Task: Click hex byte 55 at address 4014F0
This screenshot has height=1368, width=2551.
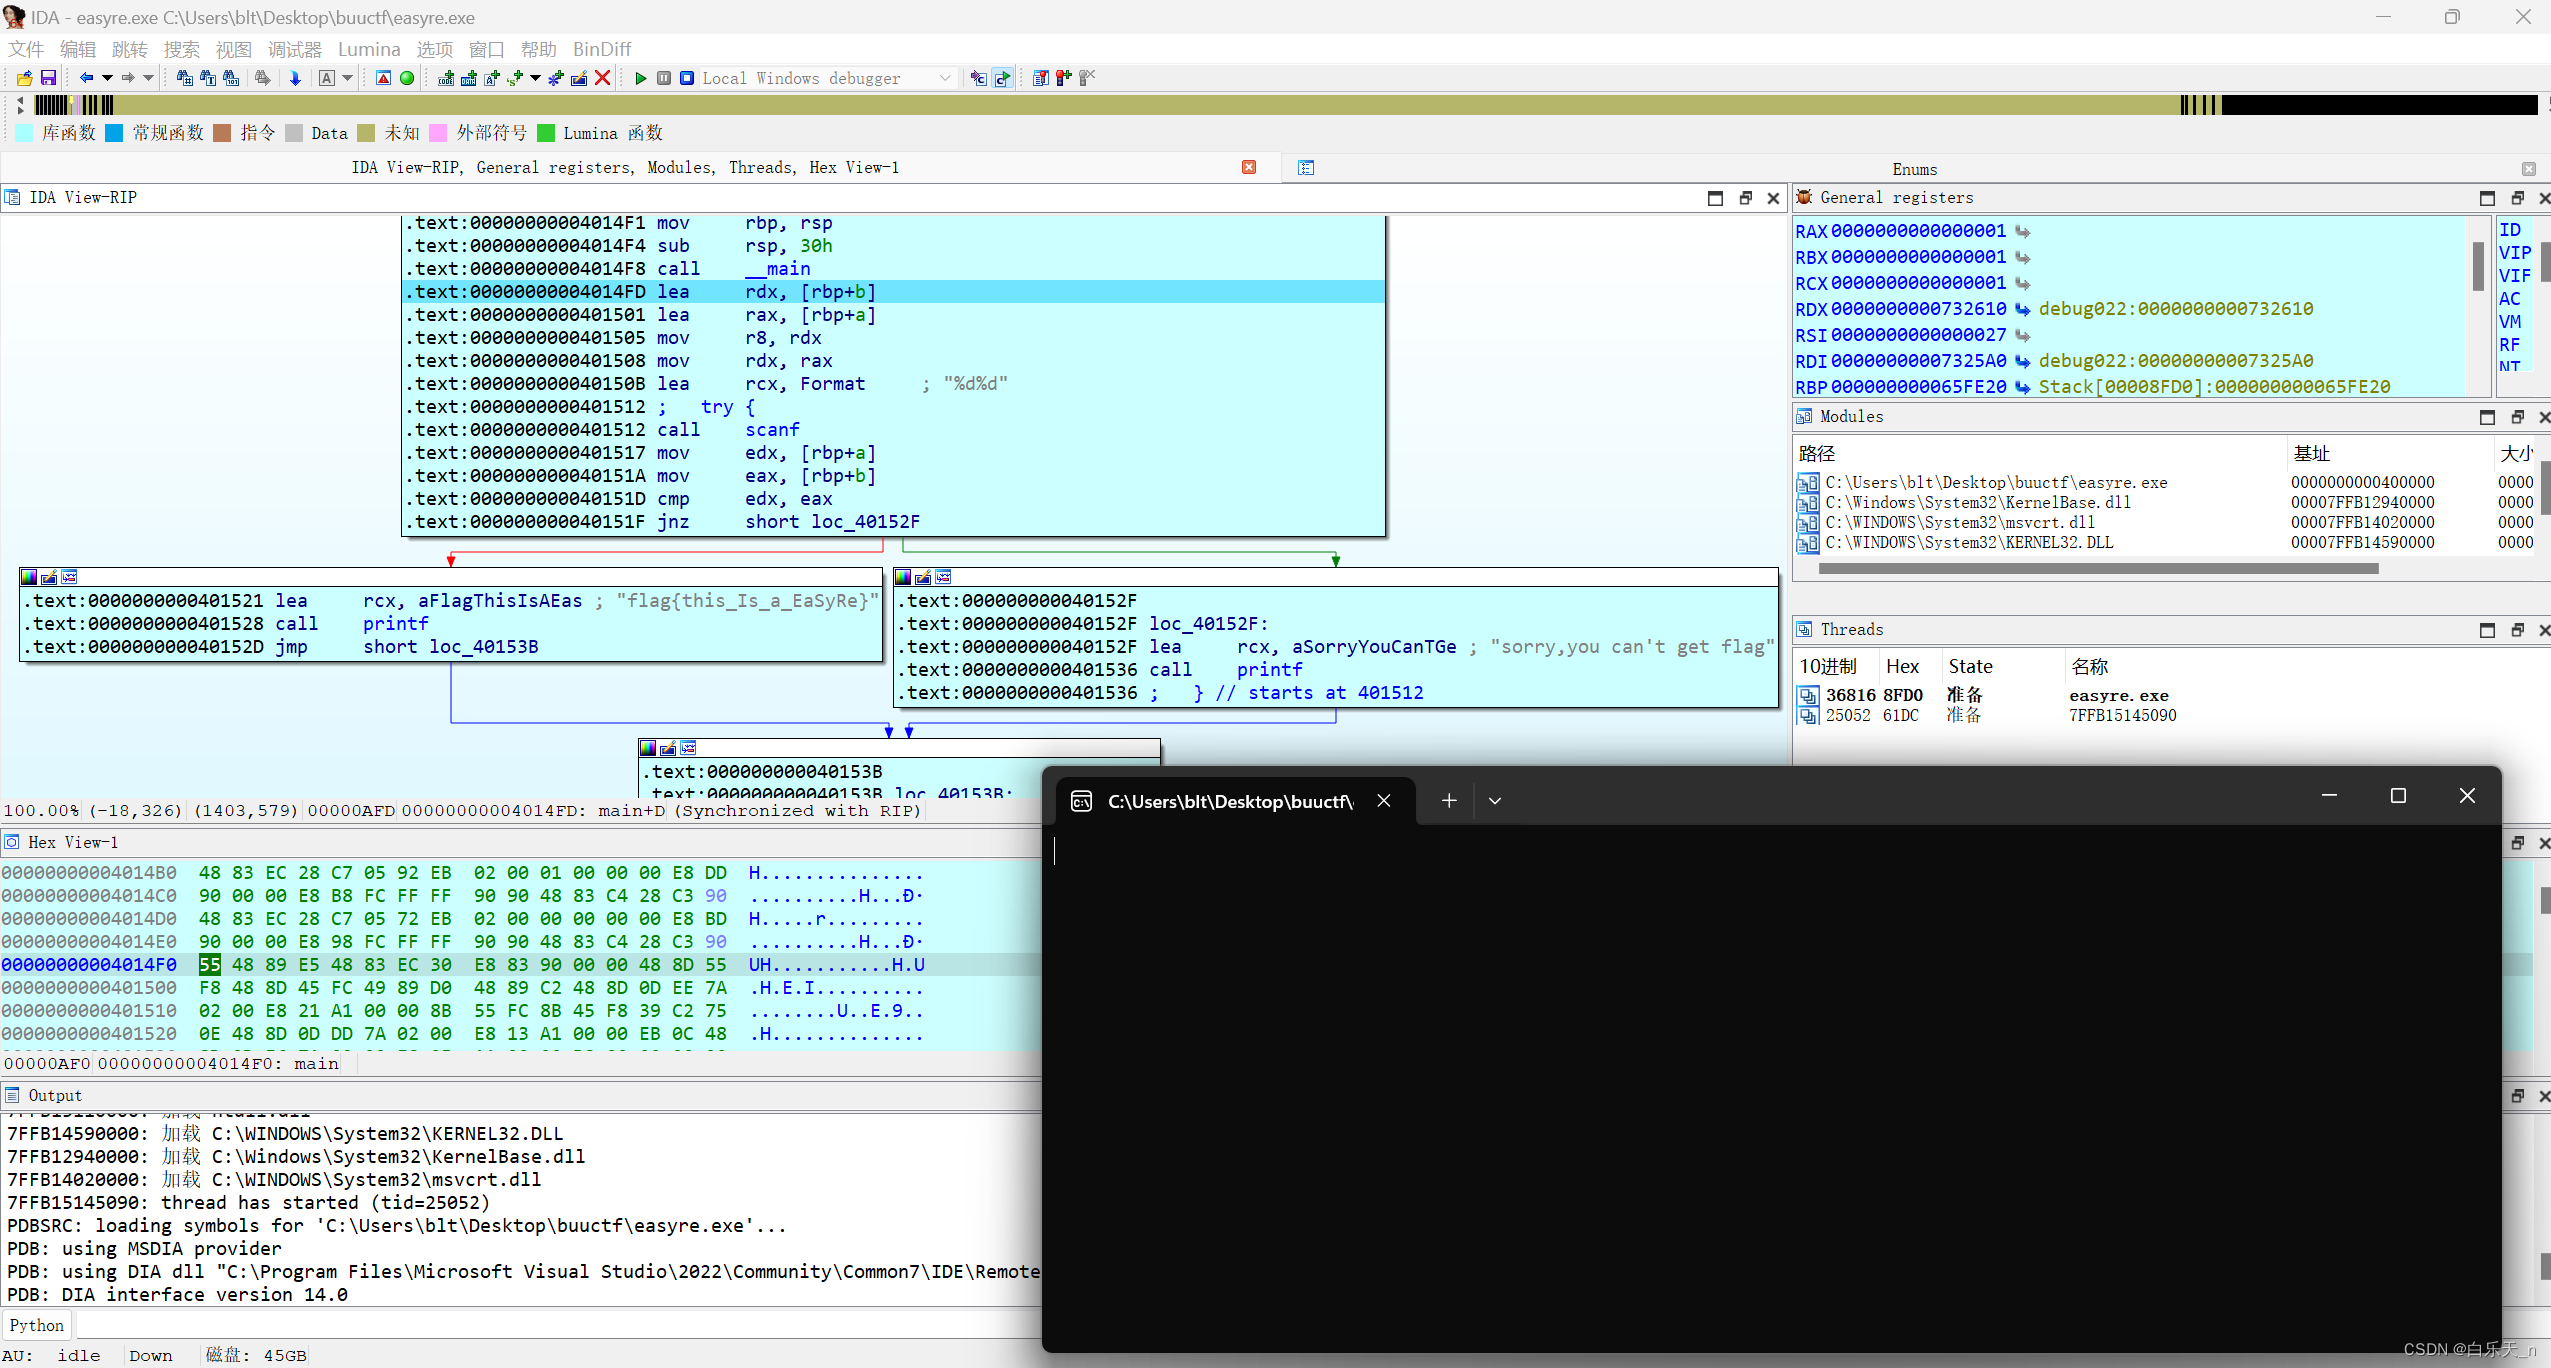Action: click(209, 965)
